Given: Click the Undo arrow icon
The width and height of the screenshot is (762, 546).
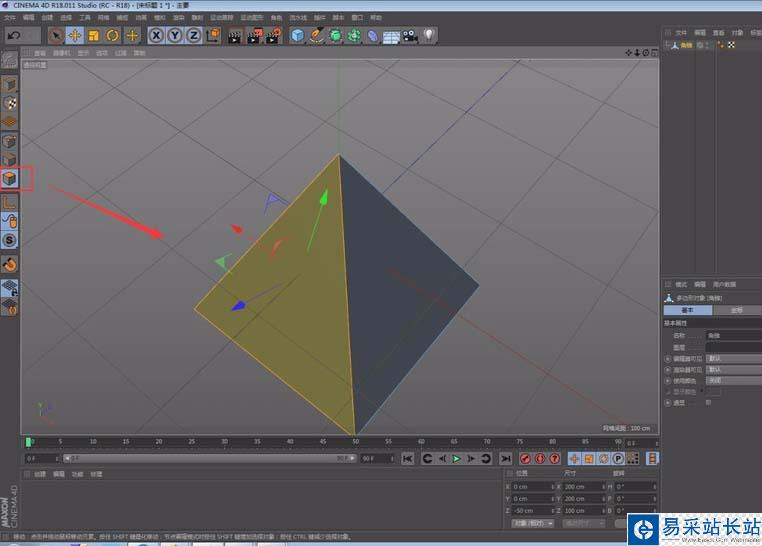Looking at the screenshot, I should point(14,35).
